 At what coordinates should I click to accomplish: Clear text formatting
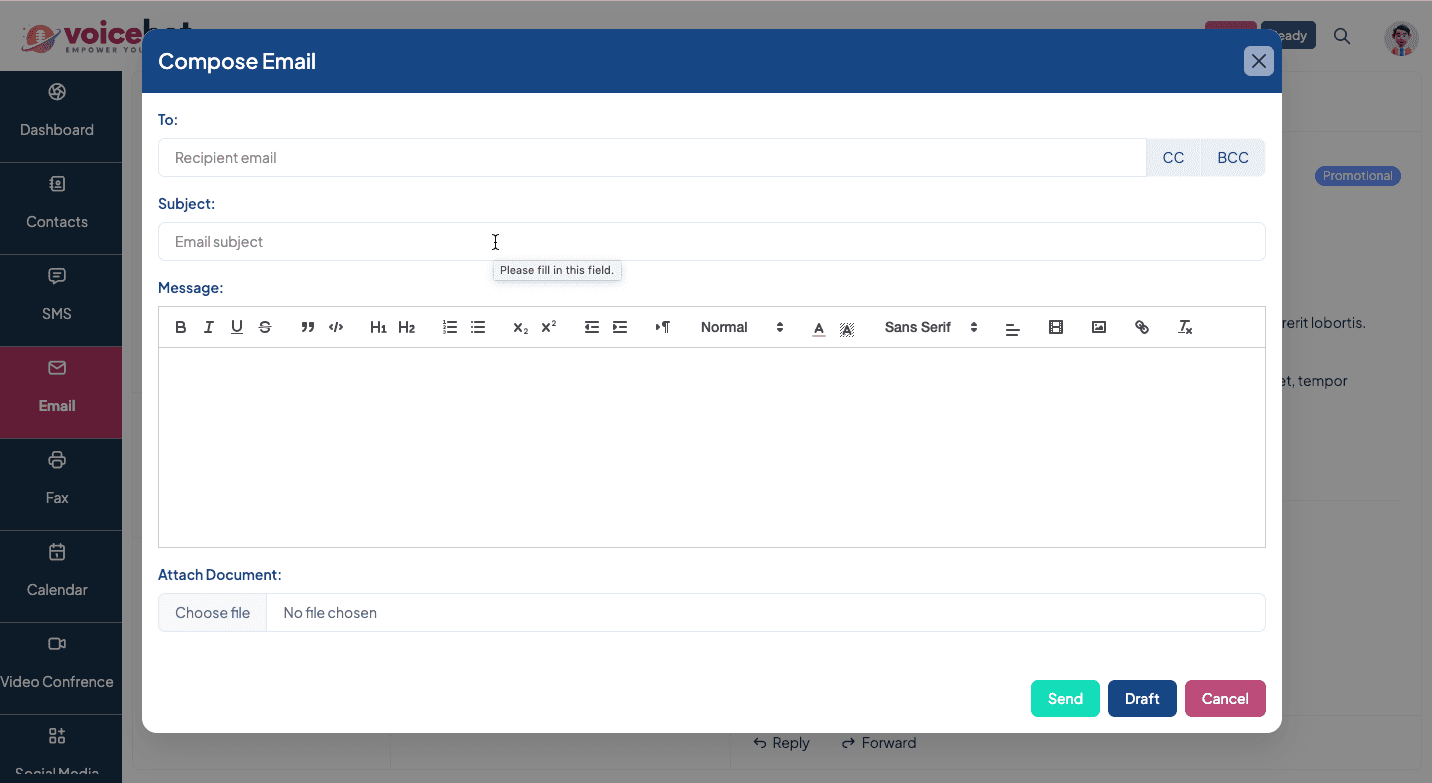pos(1185,327)
